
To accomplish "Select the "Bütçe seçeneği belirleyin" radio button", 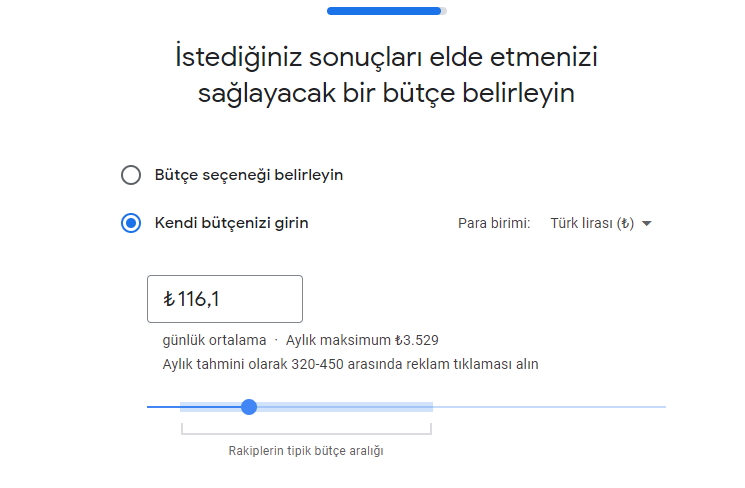I will click(x=131, y=175).
